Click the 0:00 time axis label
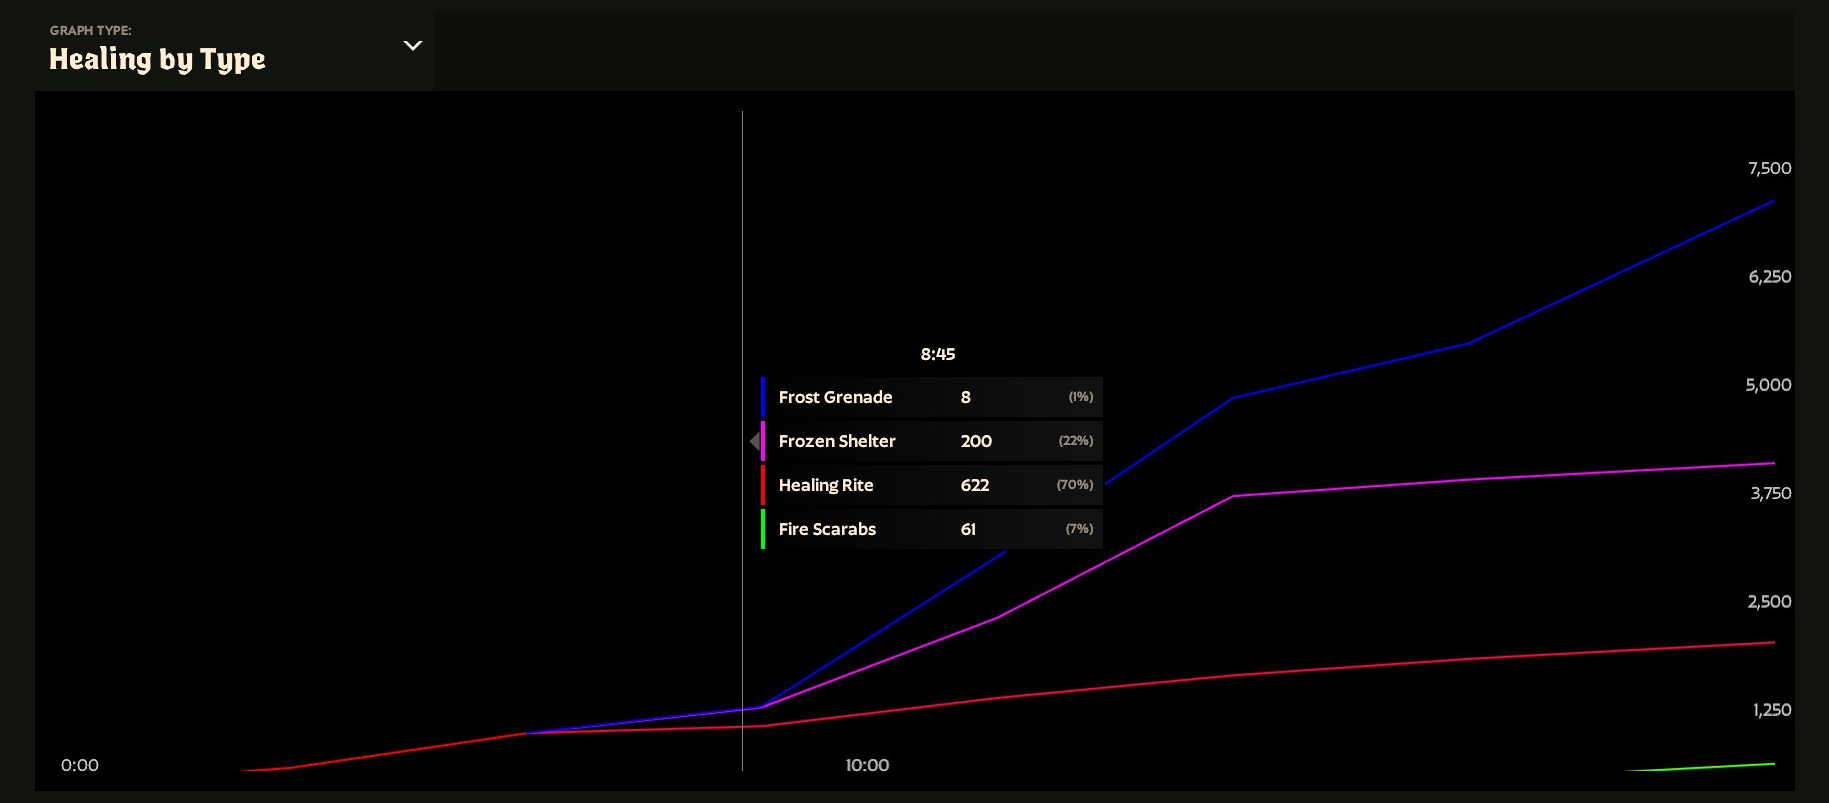The height and width of the screenshot is (803, 1829). pos(80,765)
